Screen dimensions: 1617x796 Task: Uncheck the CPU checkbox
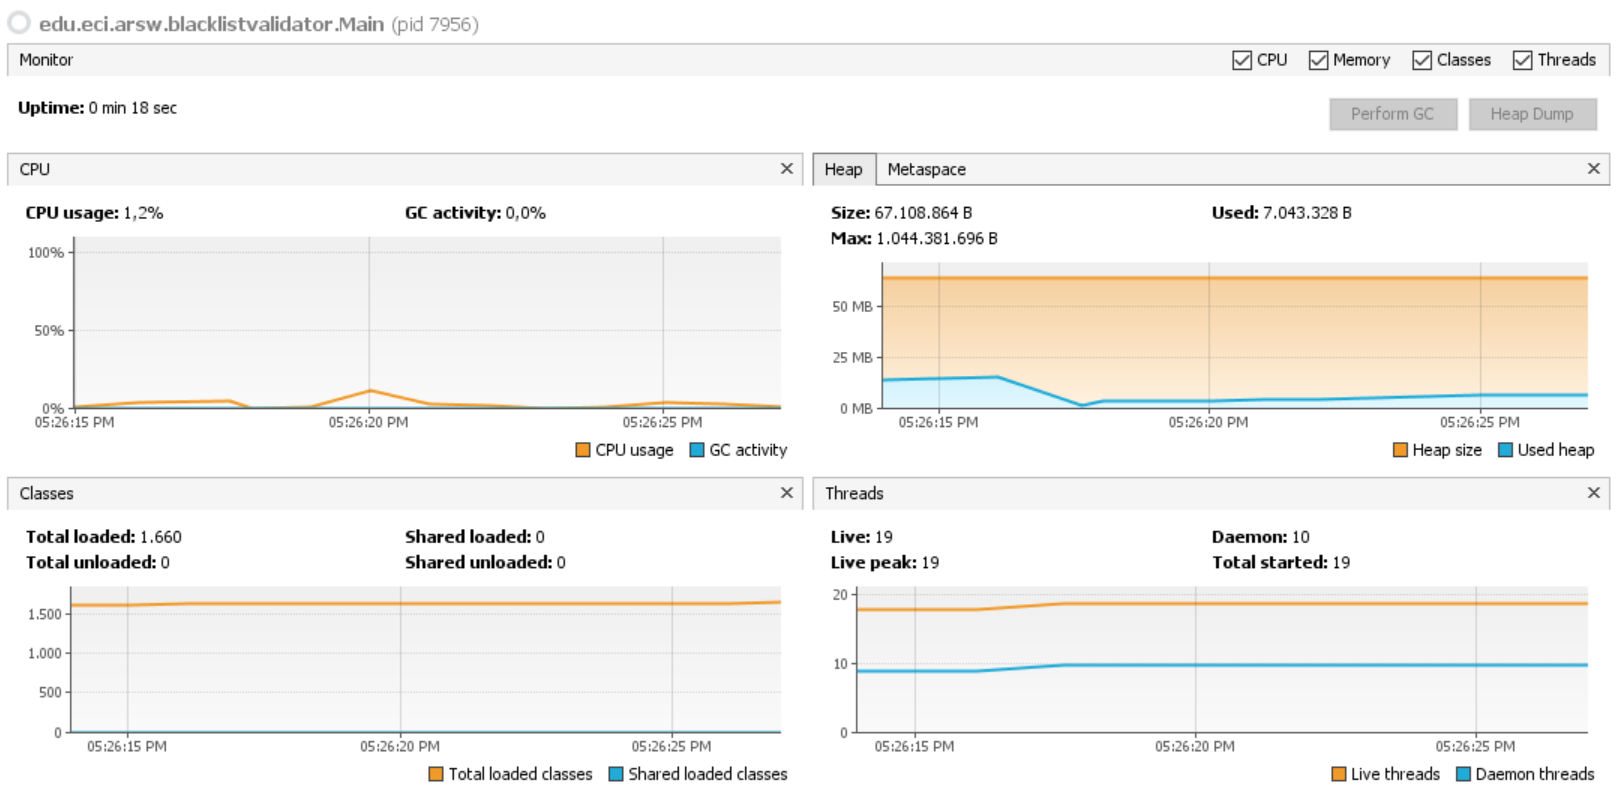(1242, 60)
